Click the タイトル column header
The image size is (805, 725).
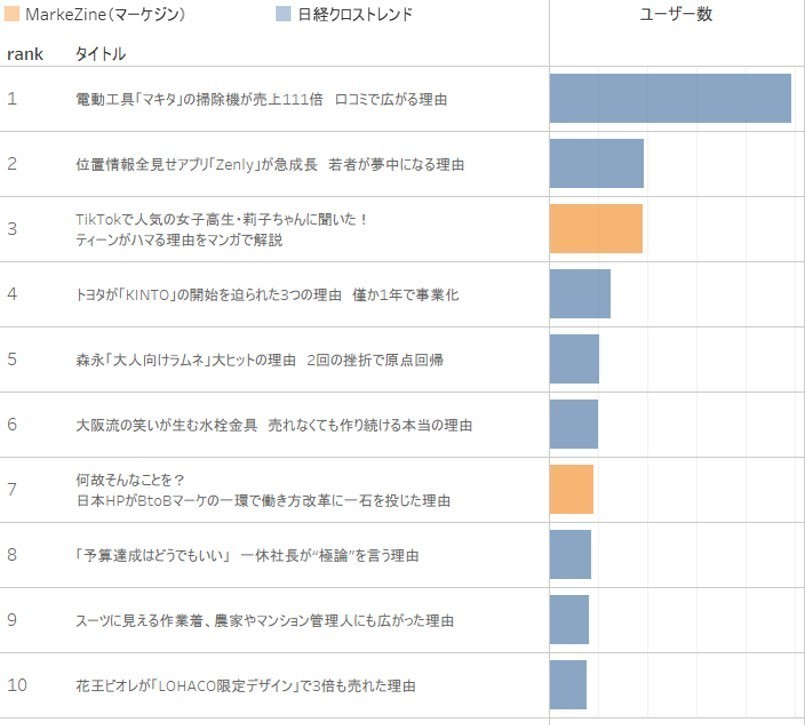pyautogui.click(x=100, y=54)
